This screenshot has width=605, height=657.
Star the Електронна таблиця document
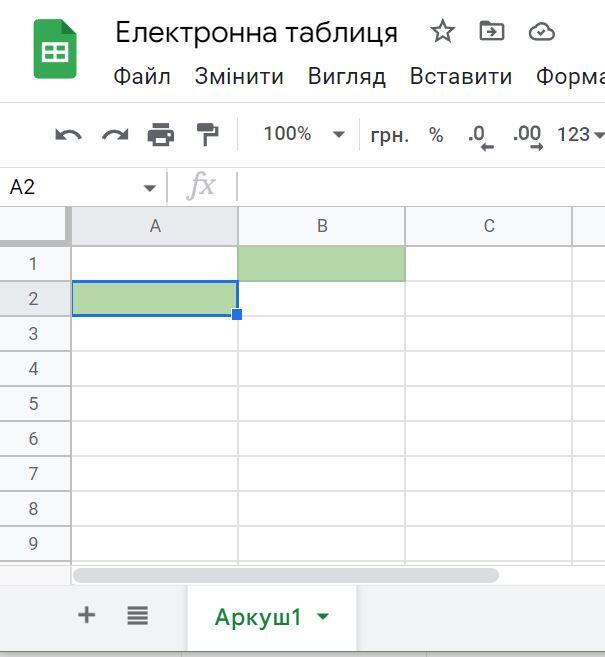pos(442,31)
